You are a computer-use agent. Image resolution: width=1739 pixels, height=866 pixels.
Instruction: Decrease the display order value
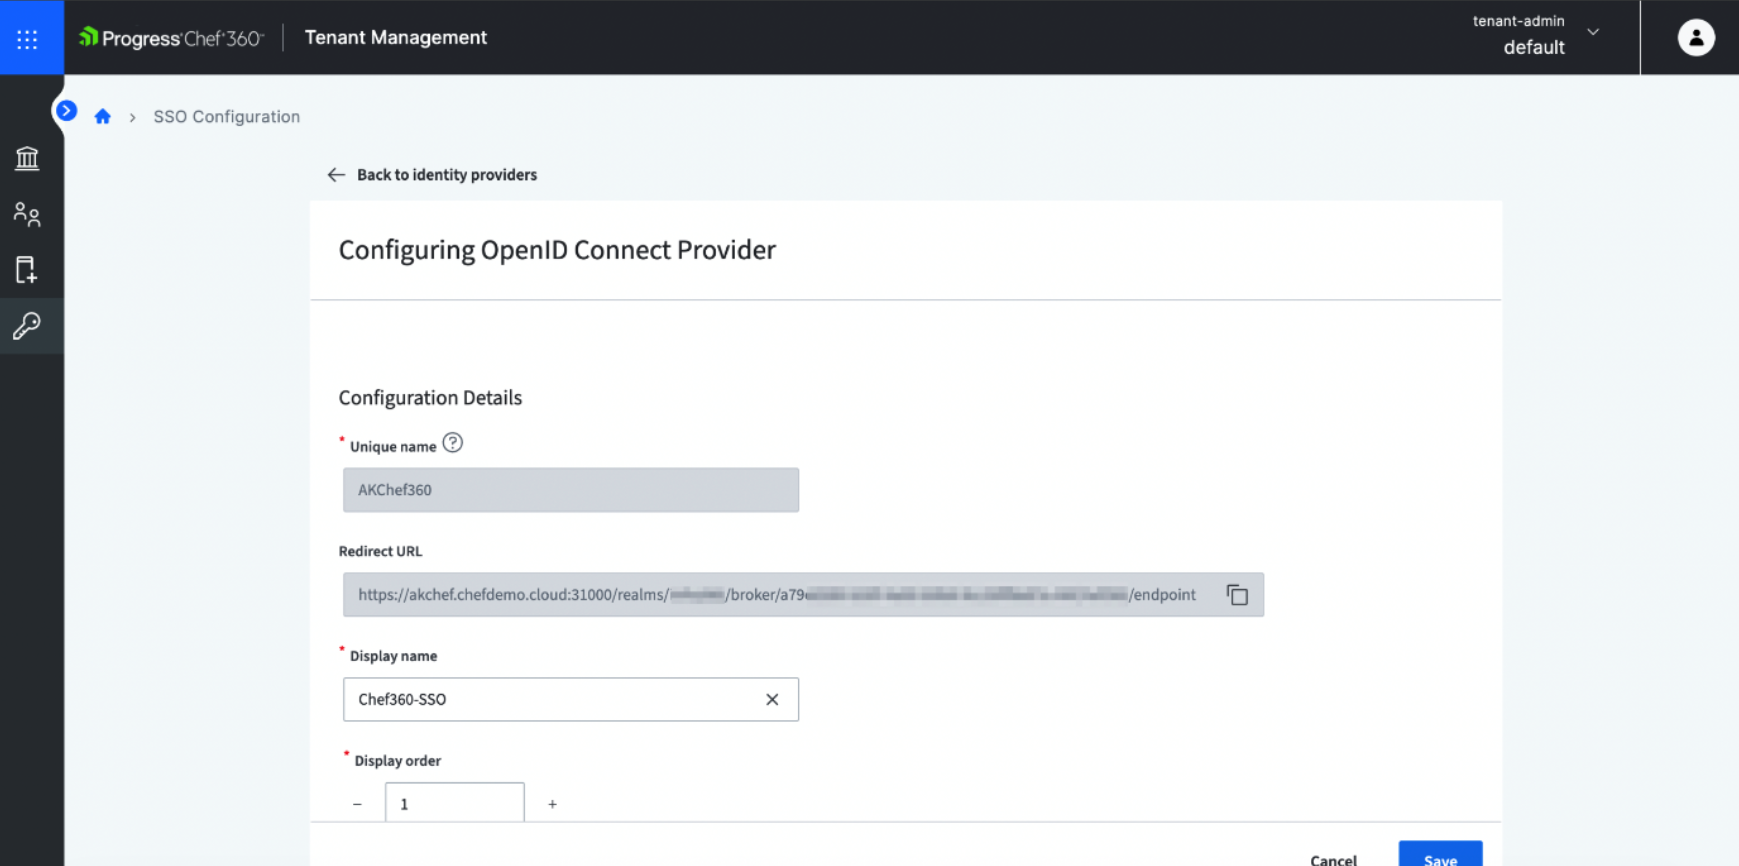point(357,804)
